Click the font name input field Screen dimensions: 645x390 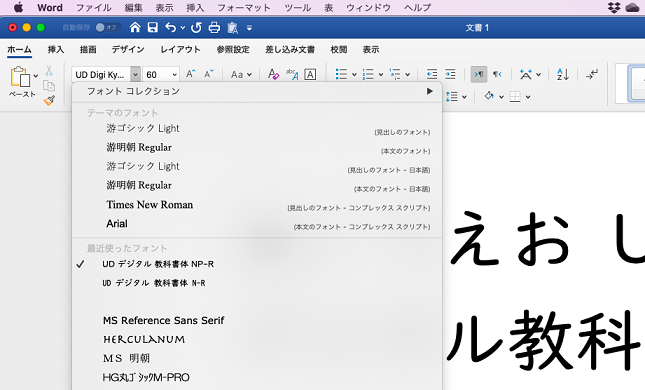pyautogui.click(x=101, y=74)
